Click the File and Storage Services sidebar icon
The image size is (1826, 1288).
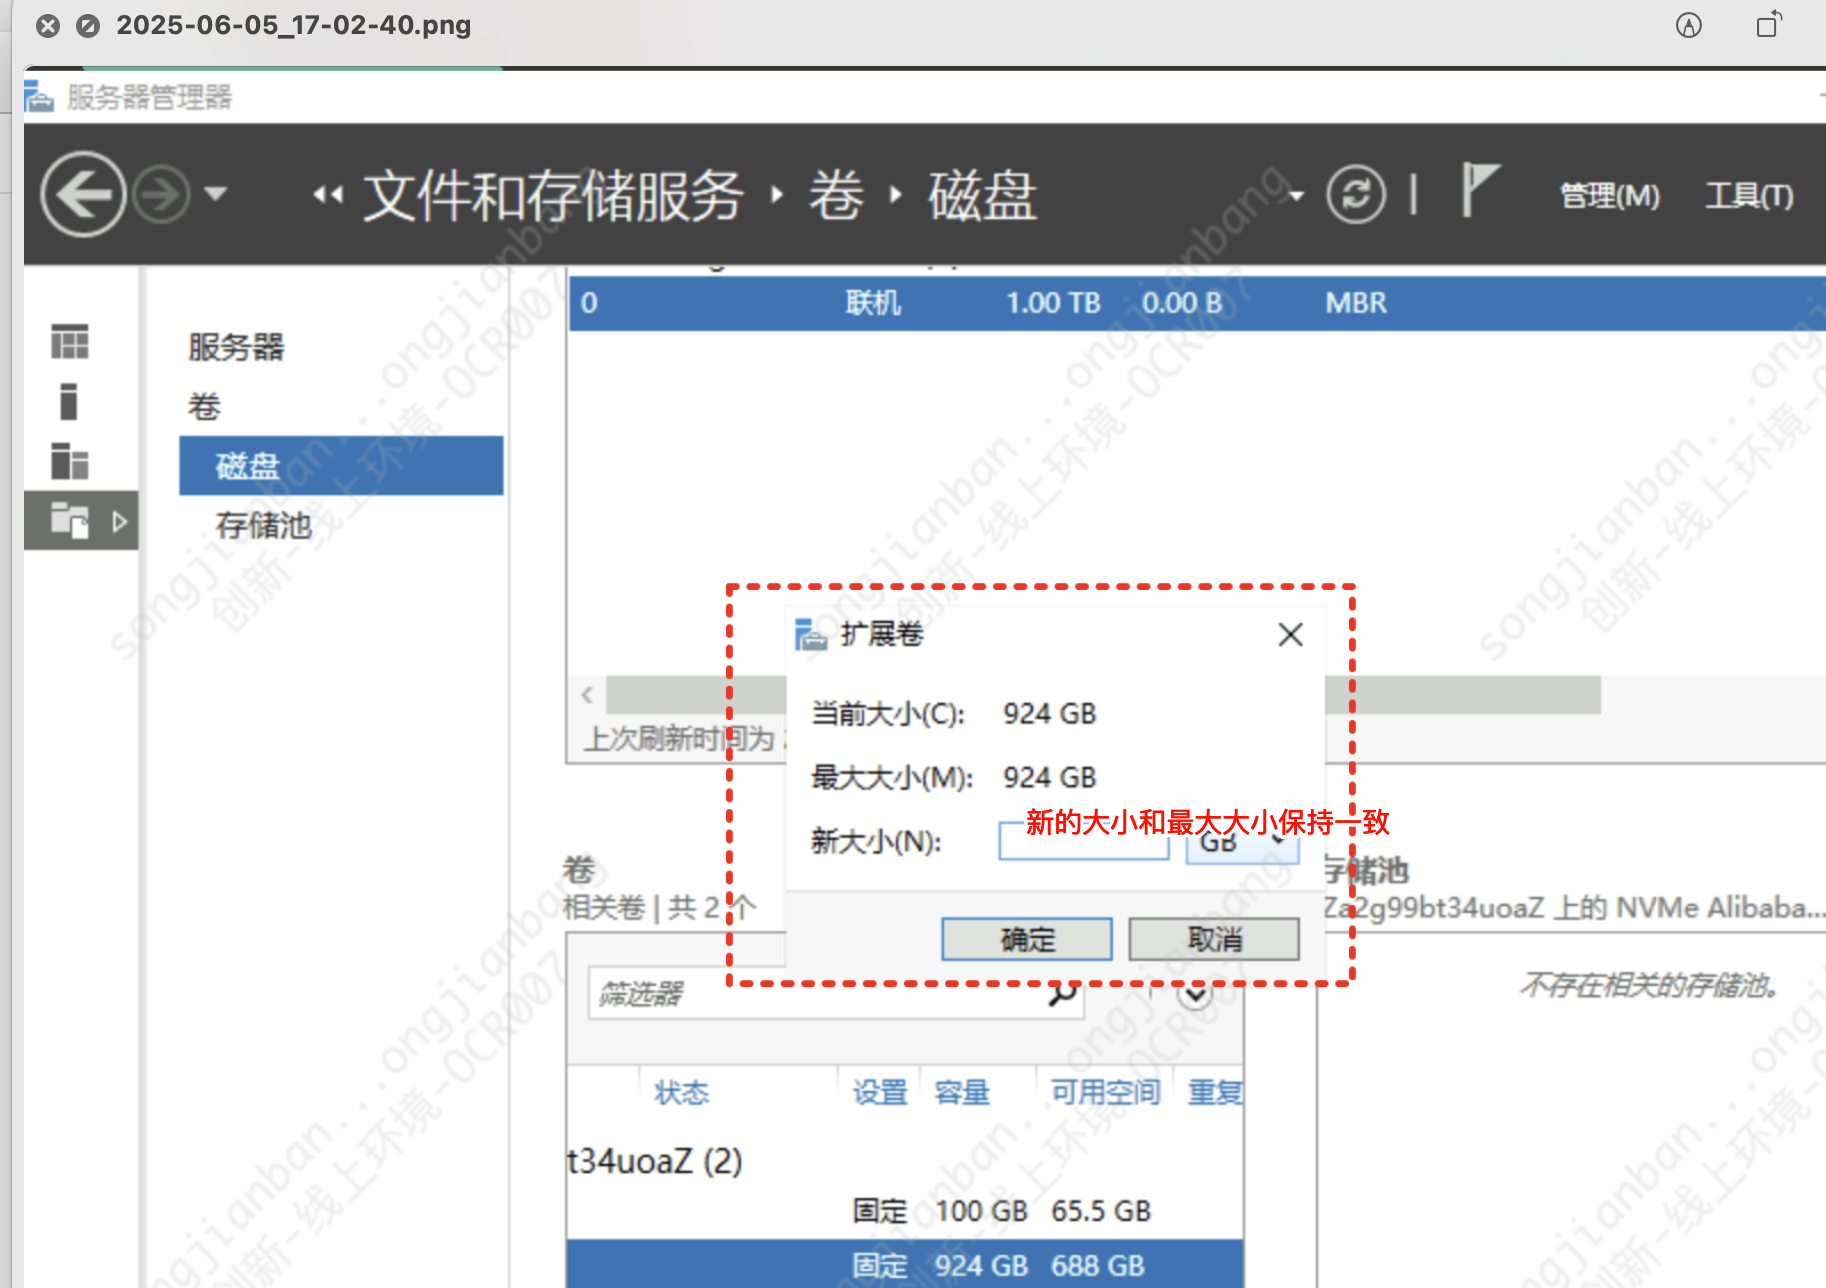(x=70, y=520)
